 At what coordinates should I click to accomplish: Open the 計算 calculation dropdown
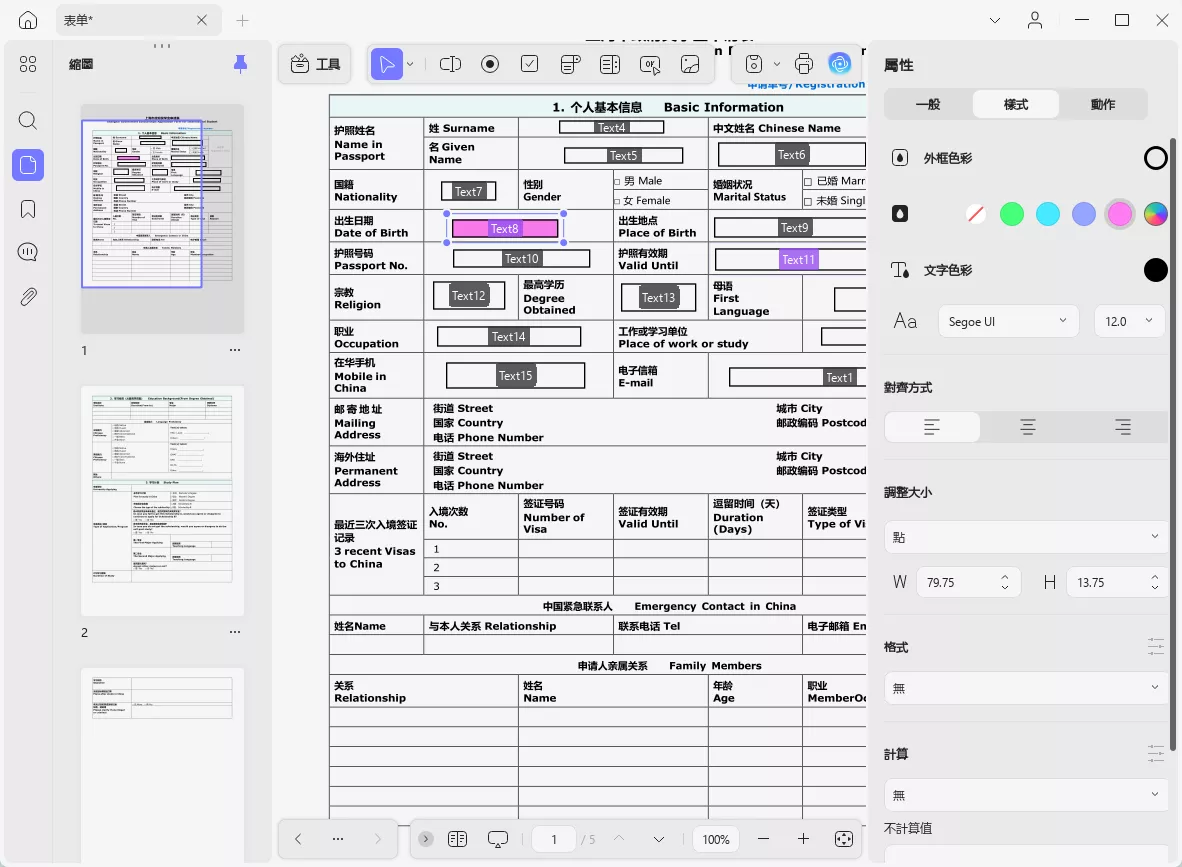[1026, 795]
